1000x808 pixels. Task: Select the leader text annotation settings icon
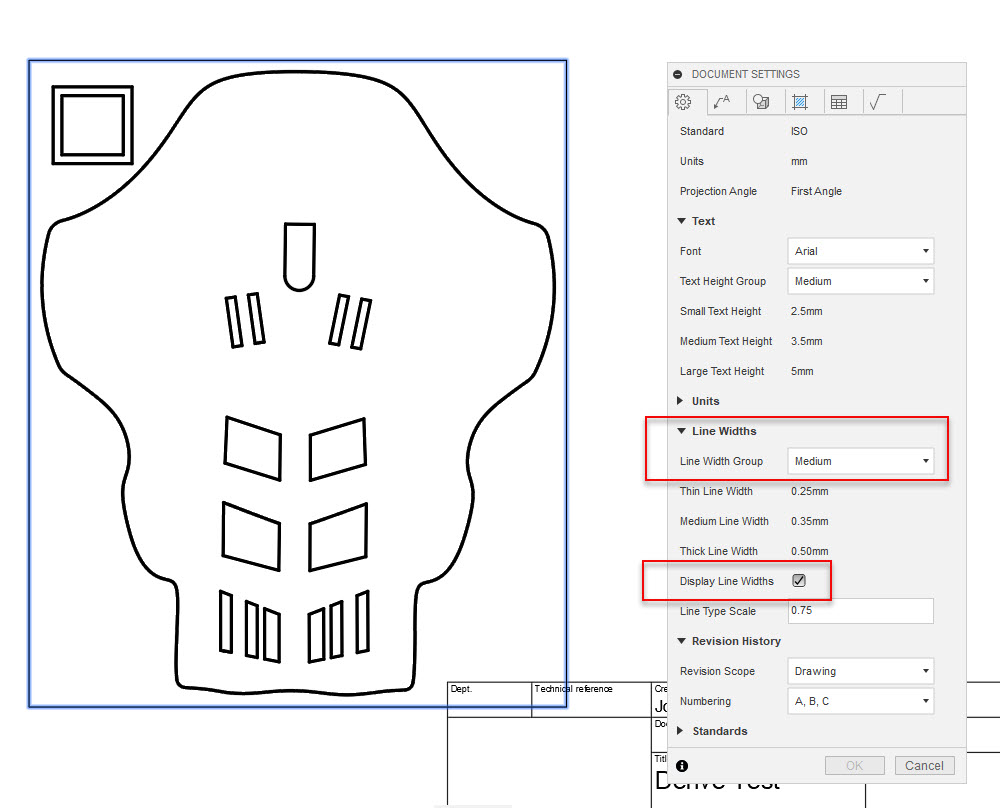point(724,101)
